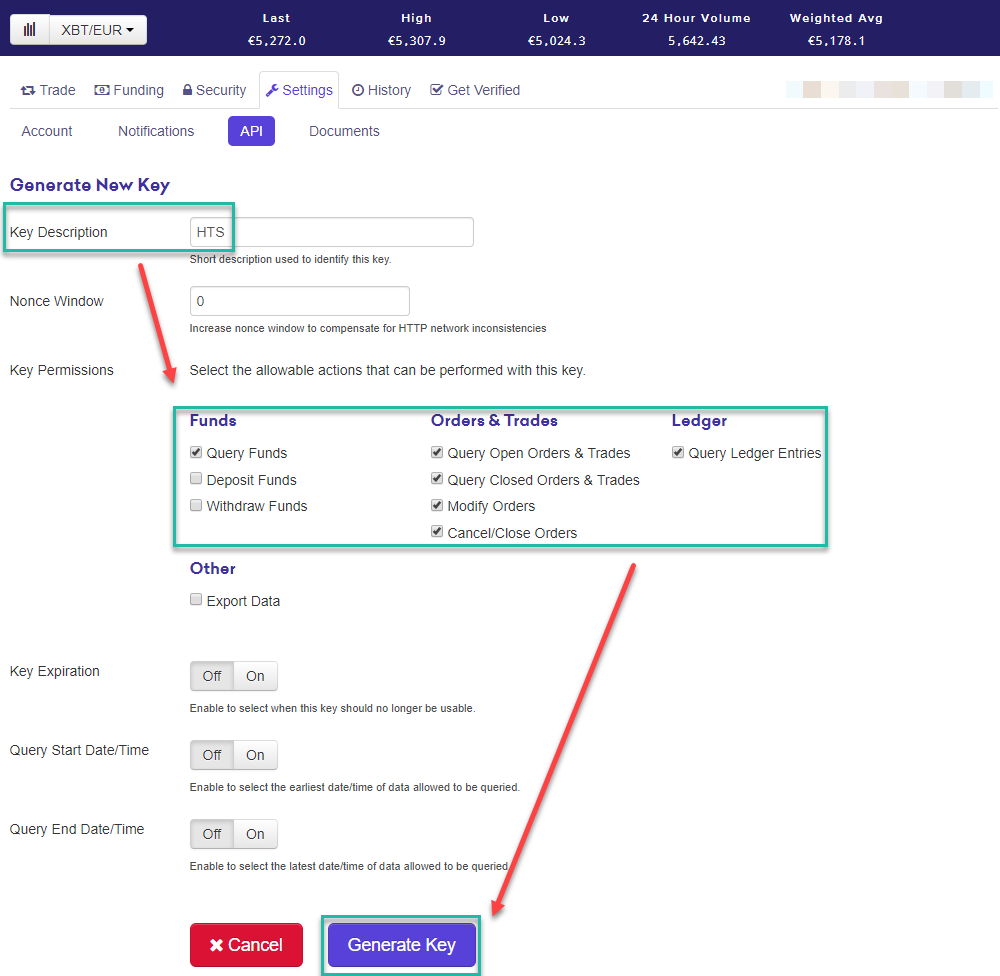Disable the Modify Orders checkbox
The height and width of the screenshot is (976, 1000).
[x=437, y=505]
